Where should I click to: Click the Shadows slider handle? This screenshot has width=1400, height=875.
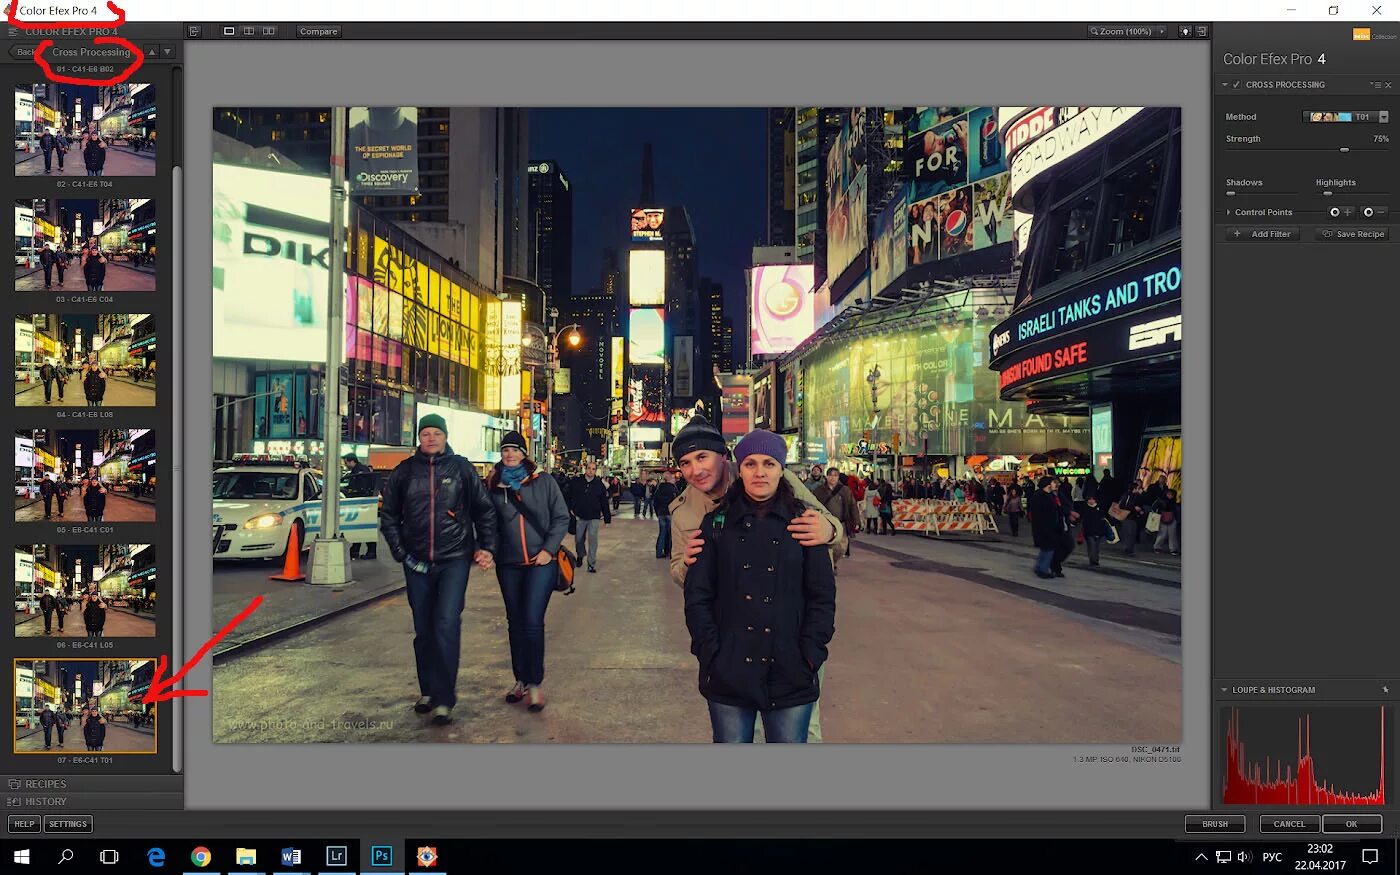(1231, 194)
